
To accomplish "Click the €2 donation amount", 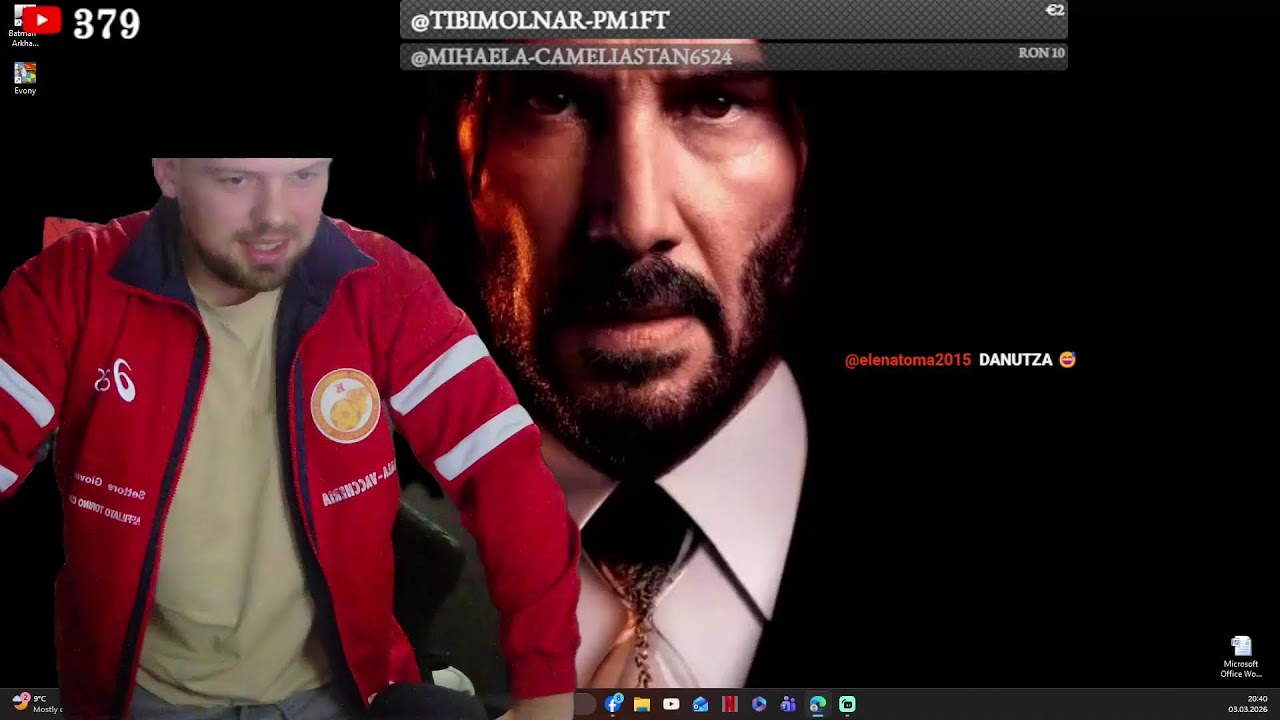I will [x=1055, y=10].
